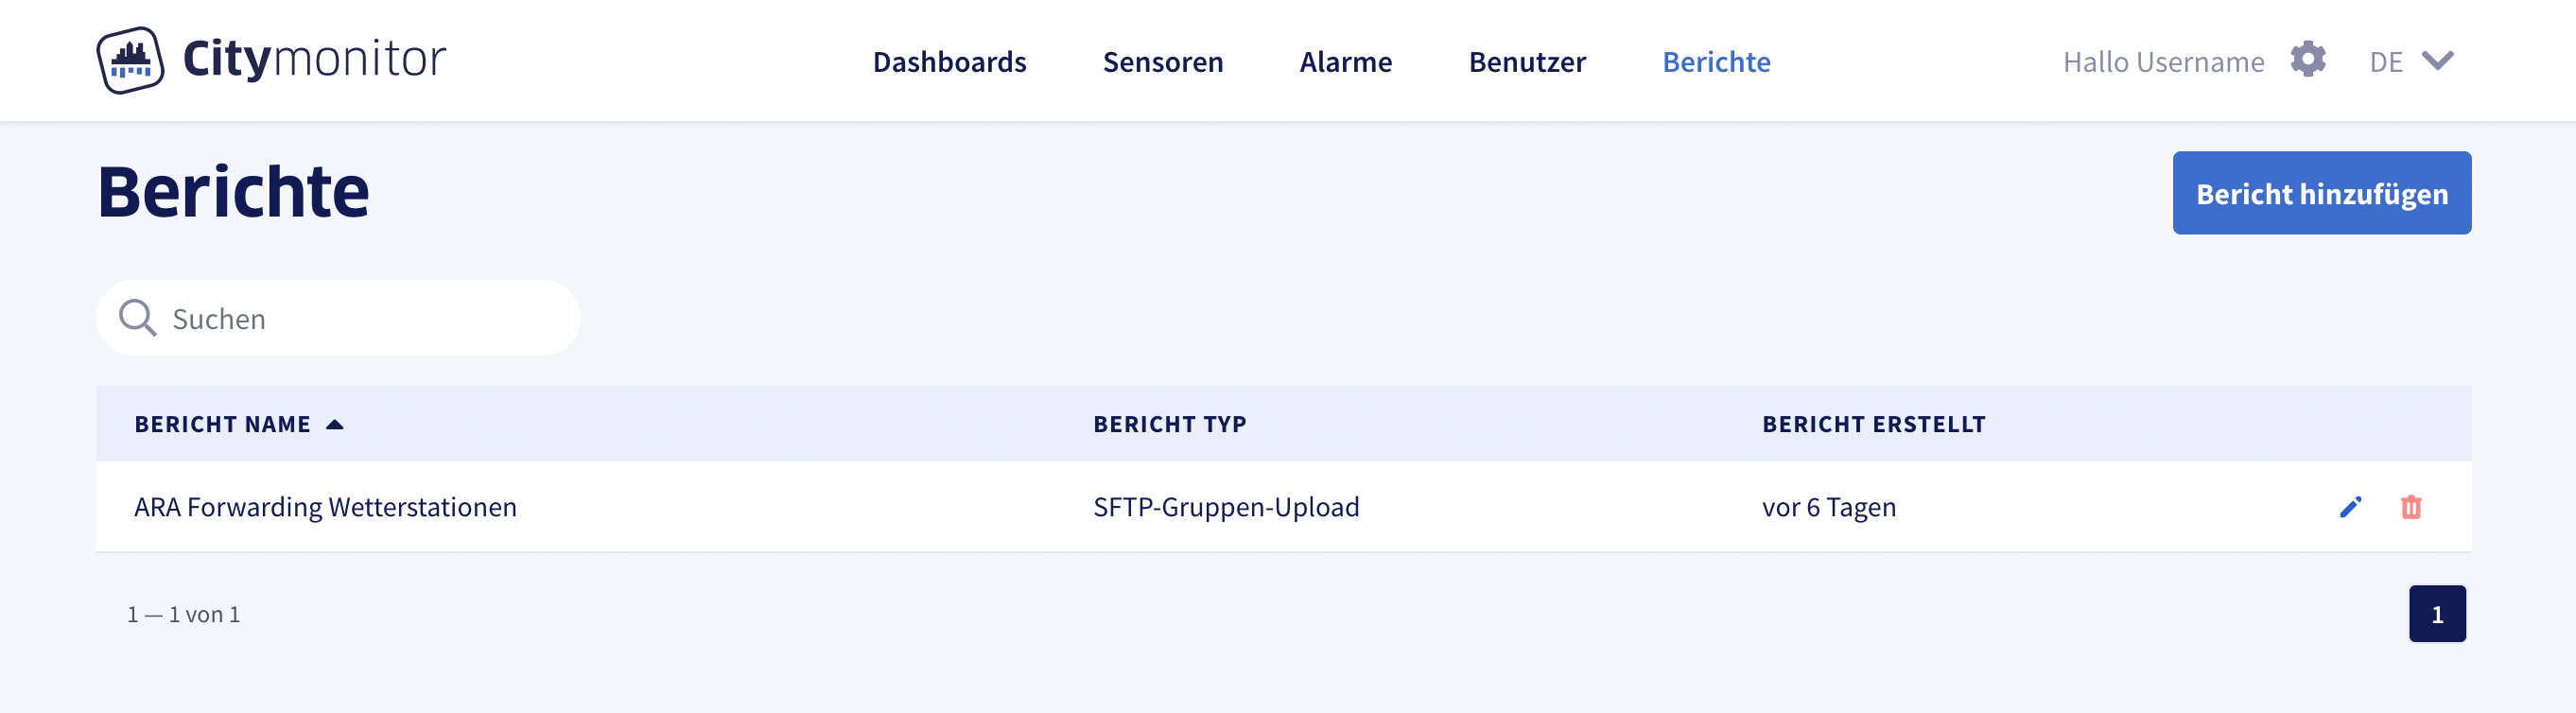Open the Alarme section

[1345, 62]
